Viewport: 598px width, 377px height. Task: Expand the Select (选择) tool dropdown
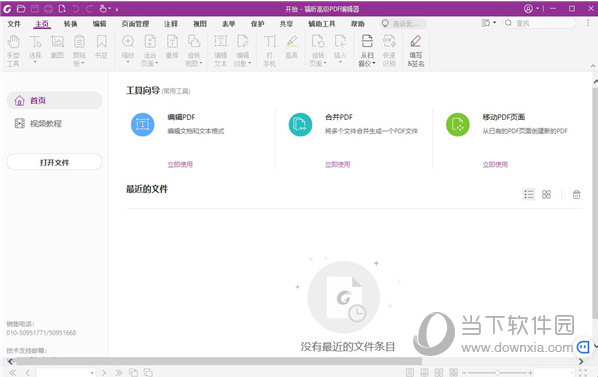coord(35,61)
